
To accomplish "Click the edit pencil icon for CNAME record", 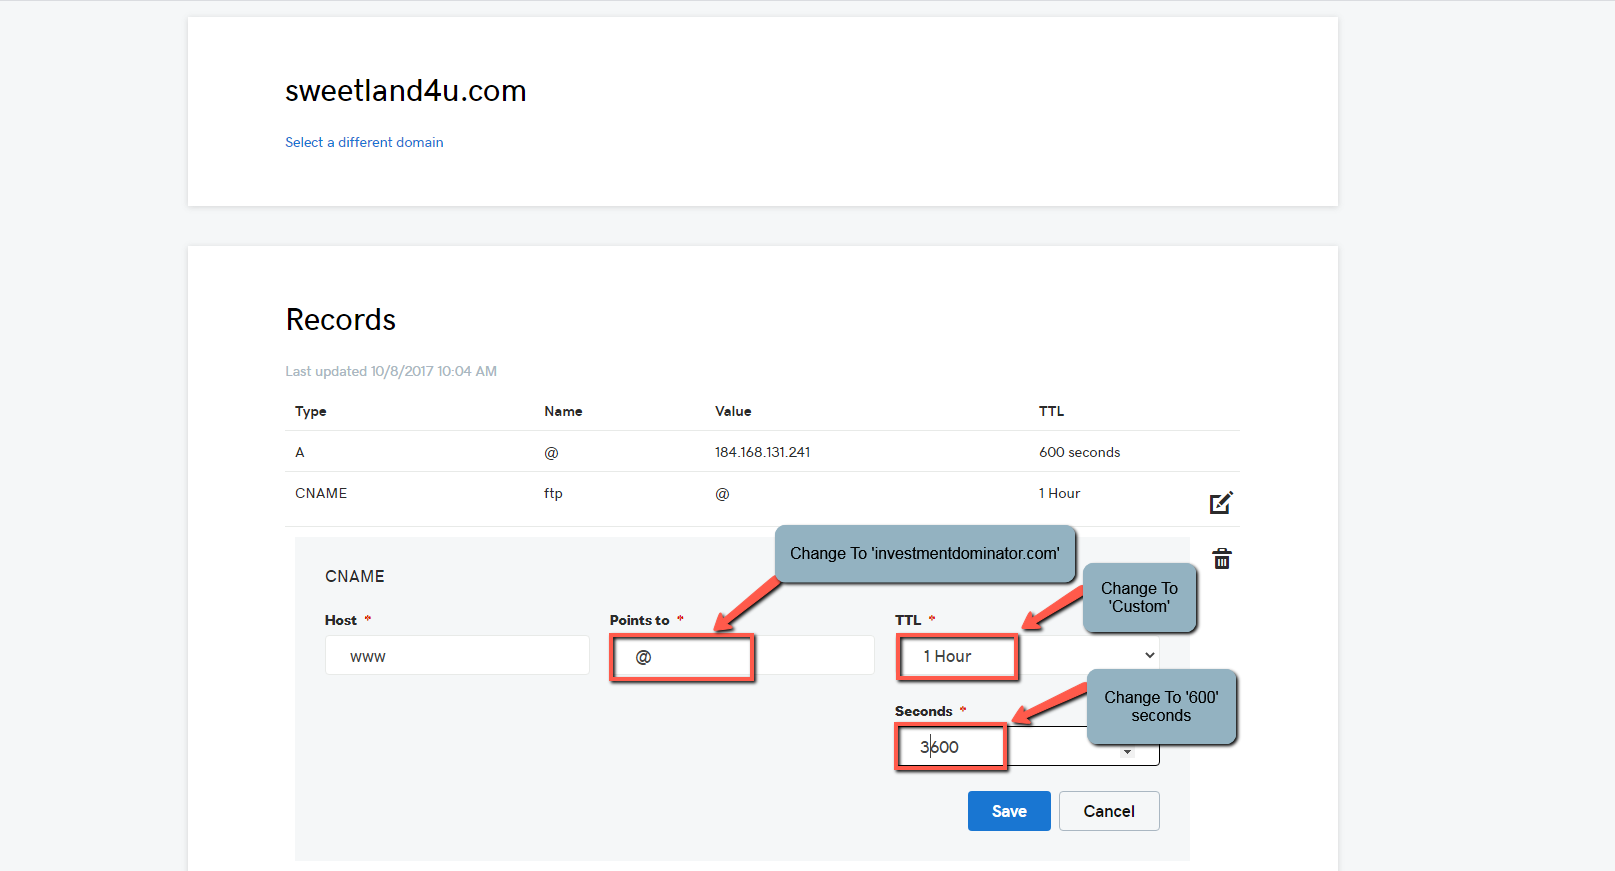I will (1221, 502).
